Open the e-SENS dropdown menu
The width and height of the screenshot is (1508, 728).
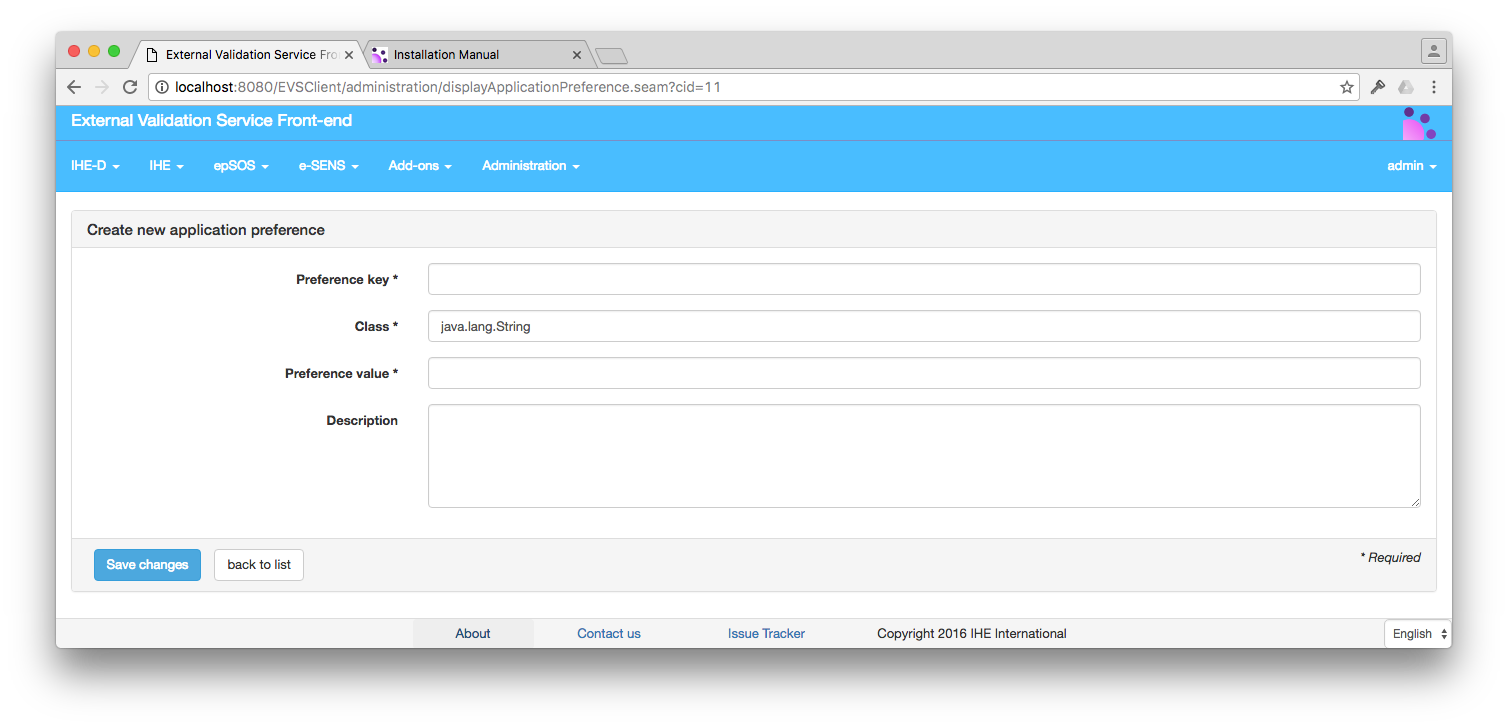click(x=327, y=165)
